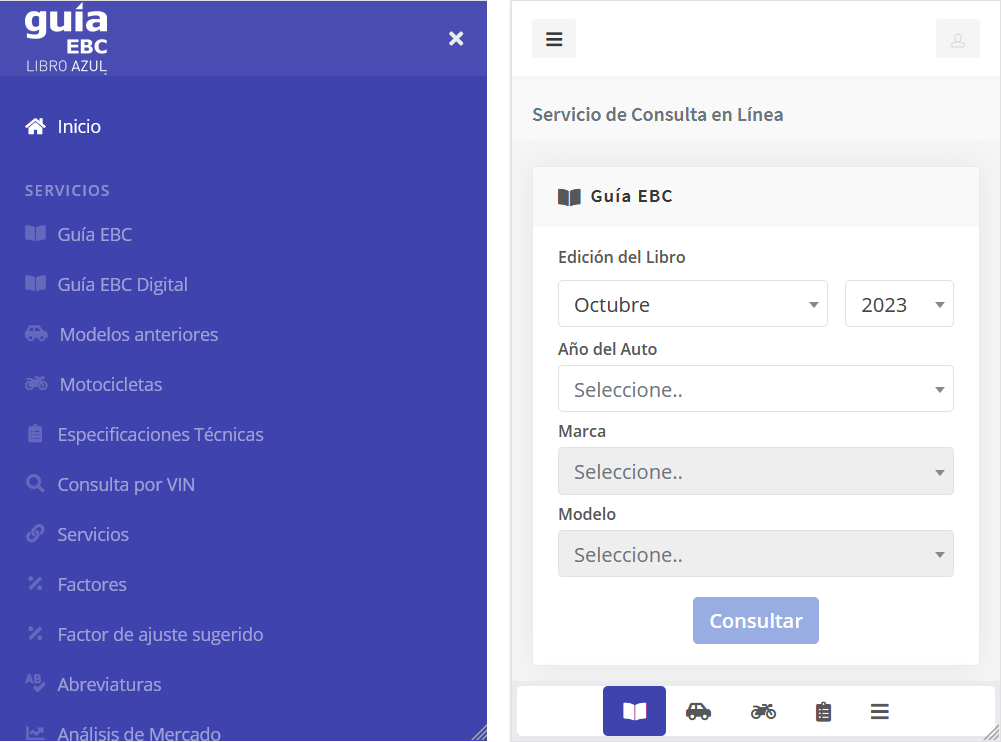Open the Edición del Libro month dropdown
This screenshot has width=1001, height=742.
(x=693, y=303)
